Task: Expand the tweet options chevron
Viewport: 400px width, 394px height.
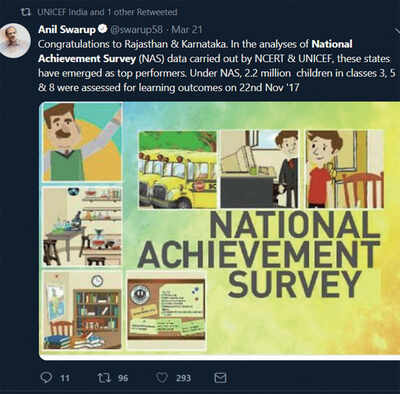Action: [x=397, y=31]
